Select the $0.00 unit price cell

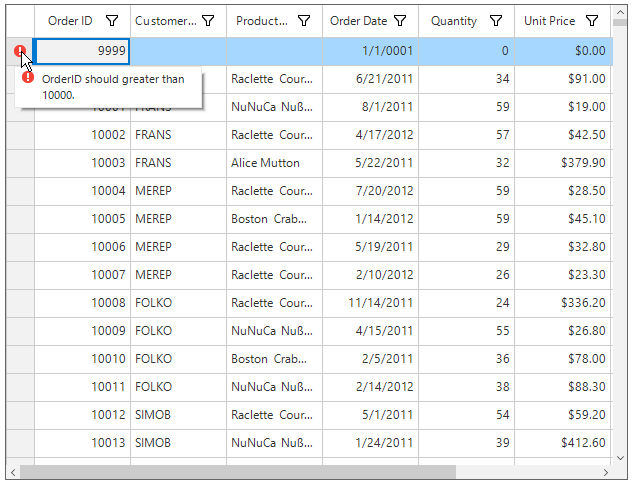[x=563, y=51]
